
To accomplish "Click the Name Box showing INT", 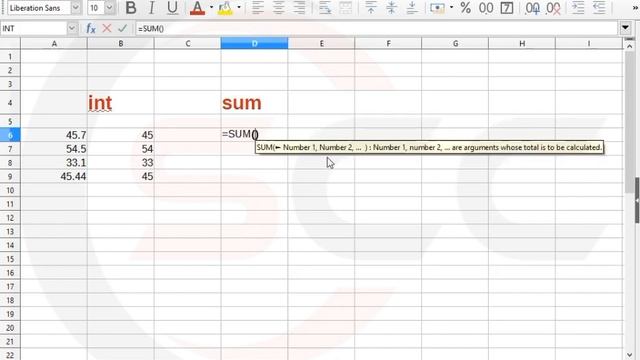I will [33, 29].
